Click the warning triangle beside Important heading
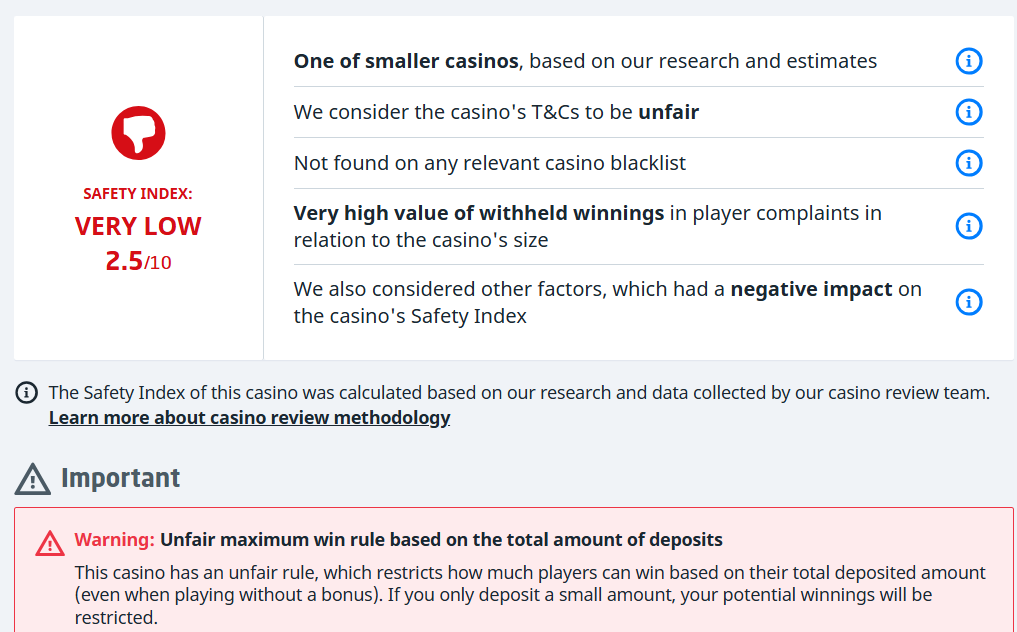This screenshot has height=632, width=1017. (x=33, y=479)
